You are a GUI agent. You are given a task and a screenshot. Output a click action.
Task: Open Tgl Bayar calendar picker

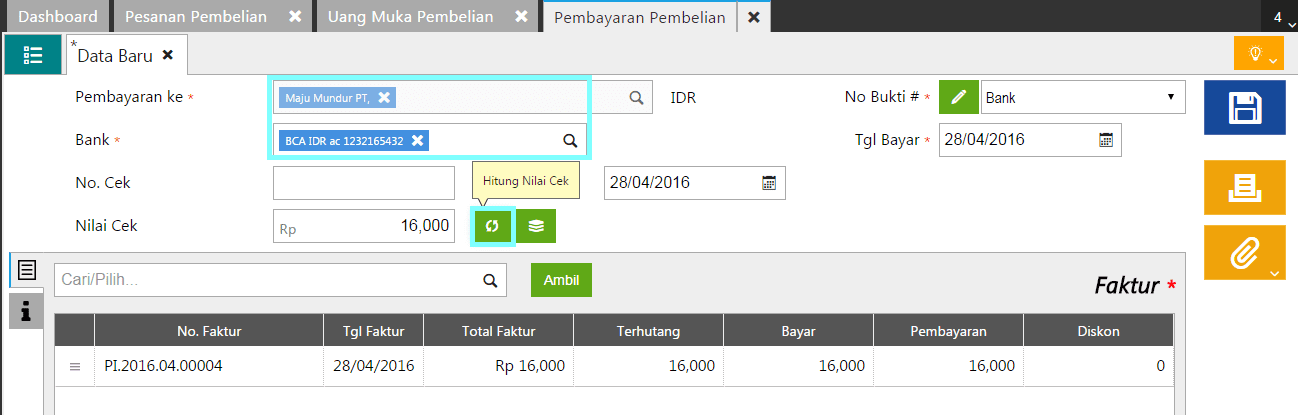[x=1106, y=140]
